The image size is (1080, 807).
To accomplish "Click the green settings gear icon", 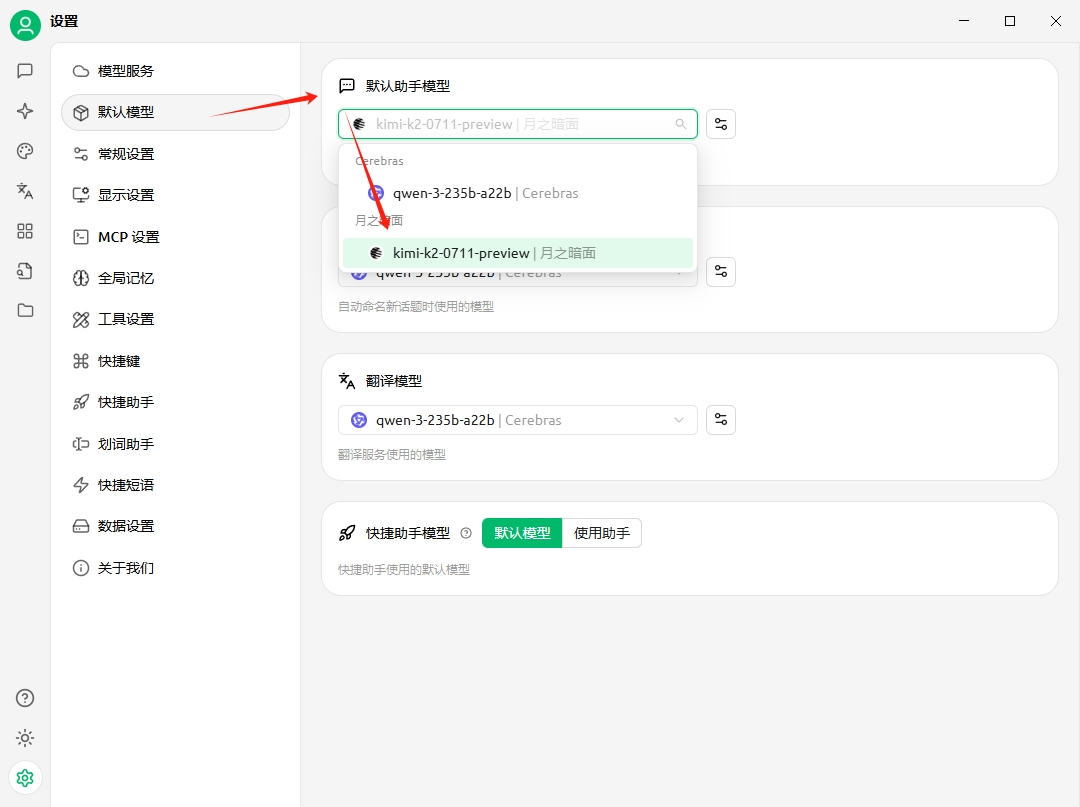I will tap(25, 778).
